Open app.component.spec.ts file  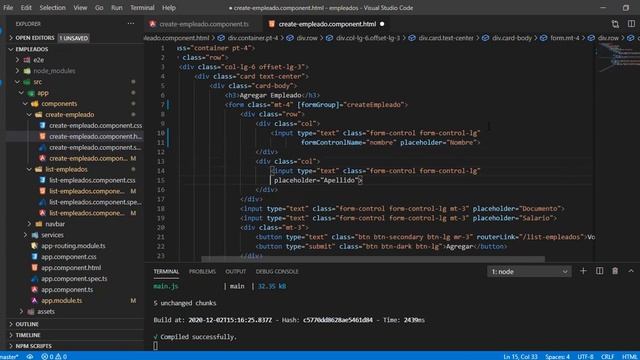click(x=74, y=279)
